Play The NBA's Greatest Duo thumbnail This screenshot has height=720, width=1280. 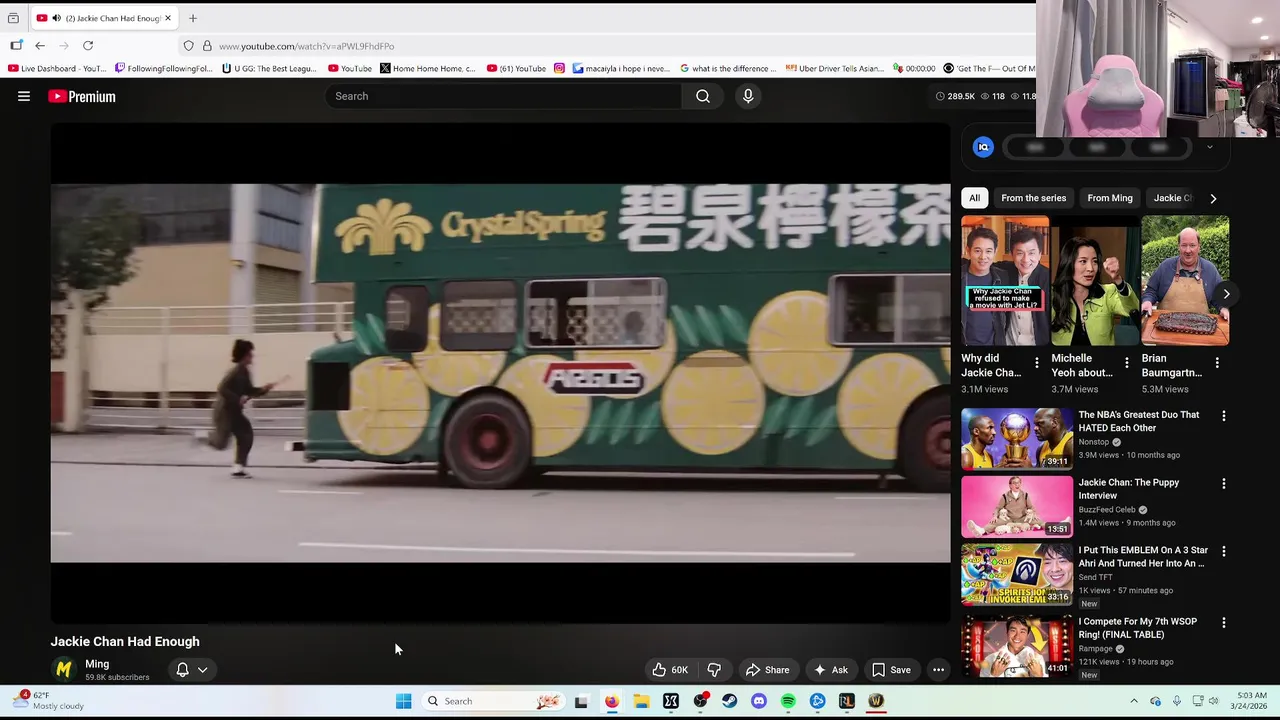pyautogui.click(x=1017, y=439)
